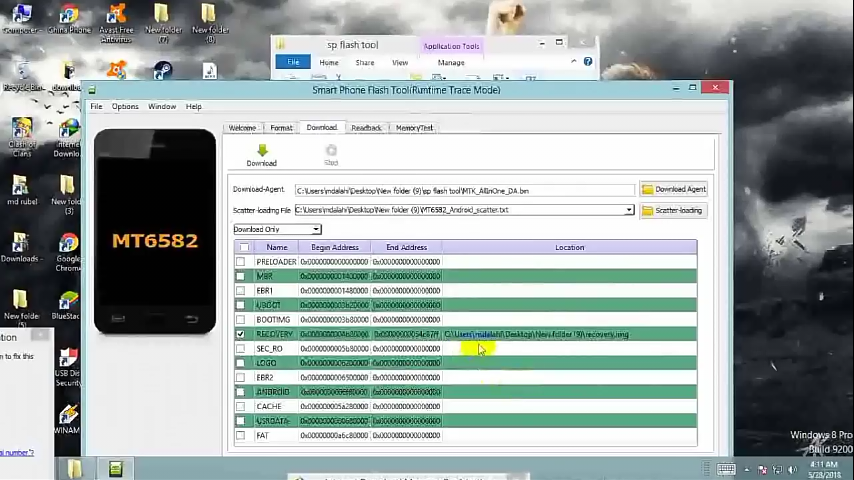Open File Explorer from the taskbar
Screen dimensions: 854x480
tap(75, 469)
